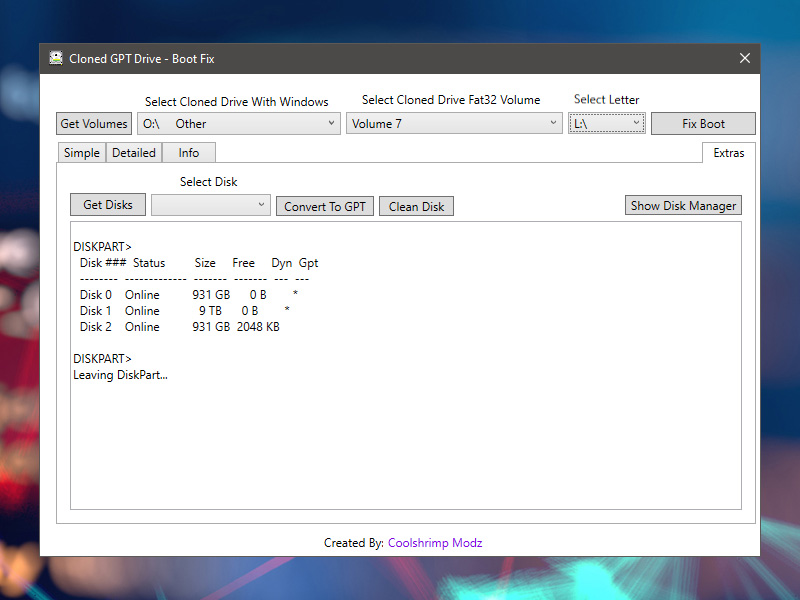
Task: Select the Extras tab
Action: 728,153
